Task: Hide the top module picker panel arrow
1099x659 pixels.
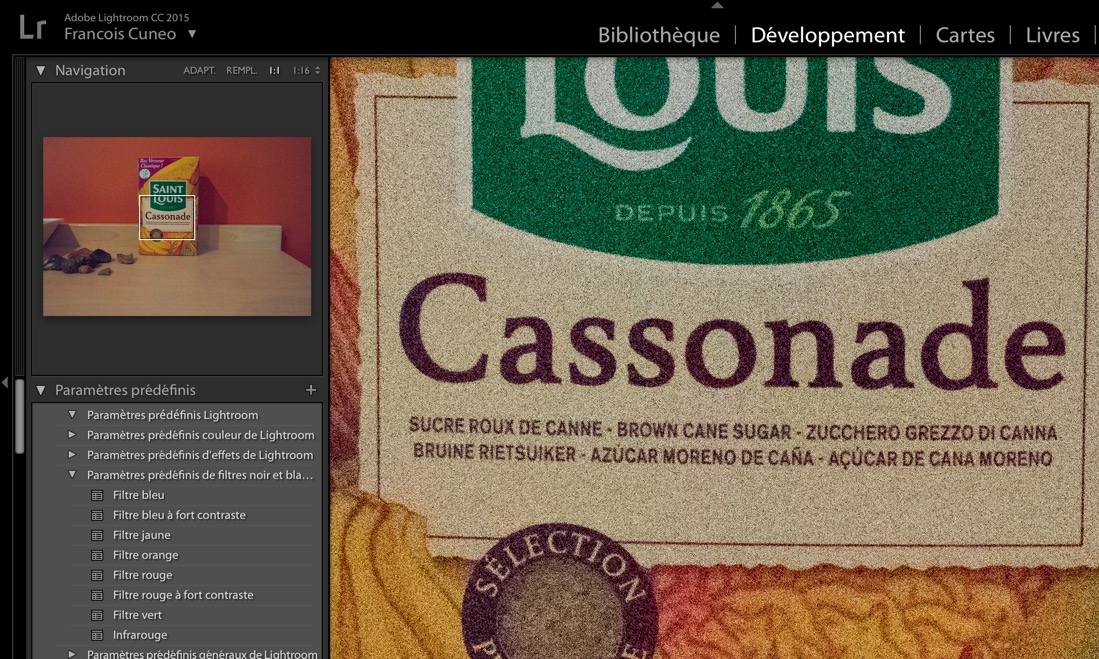Action: (x=717, y=5)
